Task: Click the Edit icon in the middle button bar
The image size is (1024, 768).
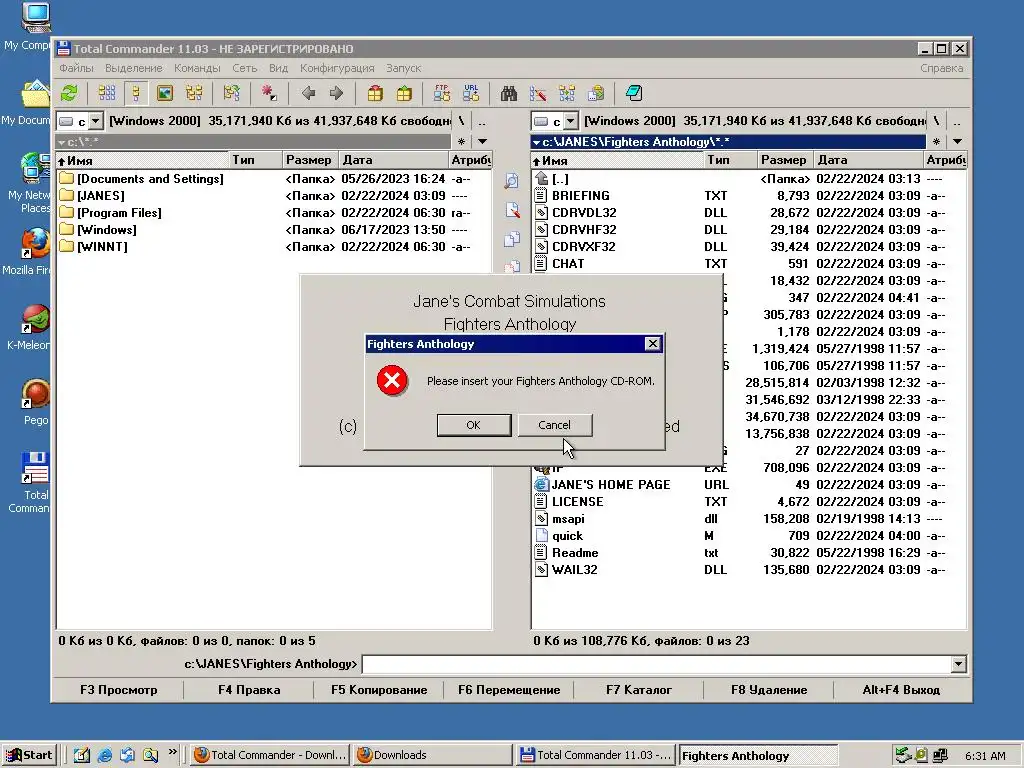Action: point(511,210)
